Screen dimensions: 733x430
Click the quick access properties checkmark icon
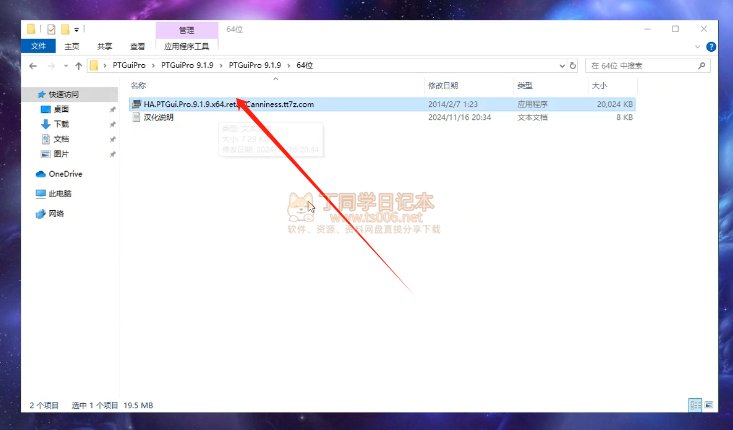(x=51, y=29)
